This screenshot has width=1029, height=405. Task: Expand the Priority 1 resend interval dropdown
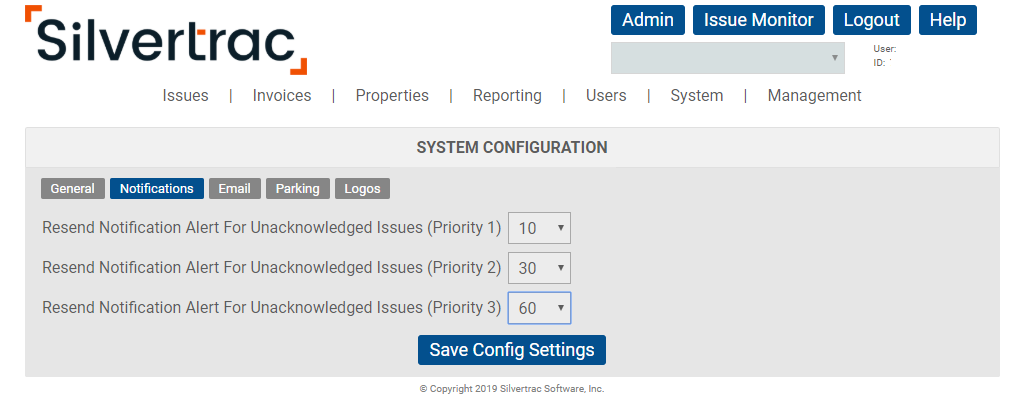click(x=539, y=228)
